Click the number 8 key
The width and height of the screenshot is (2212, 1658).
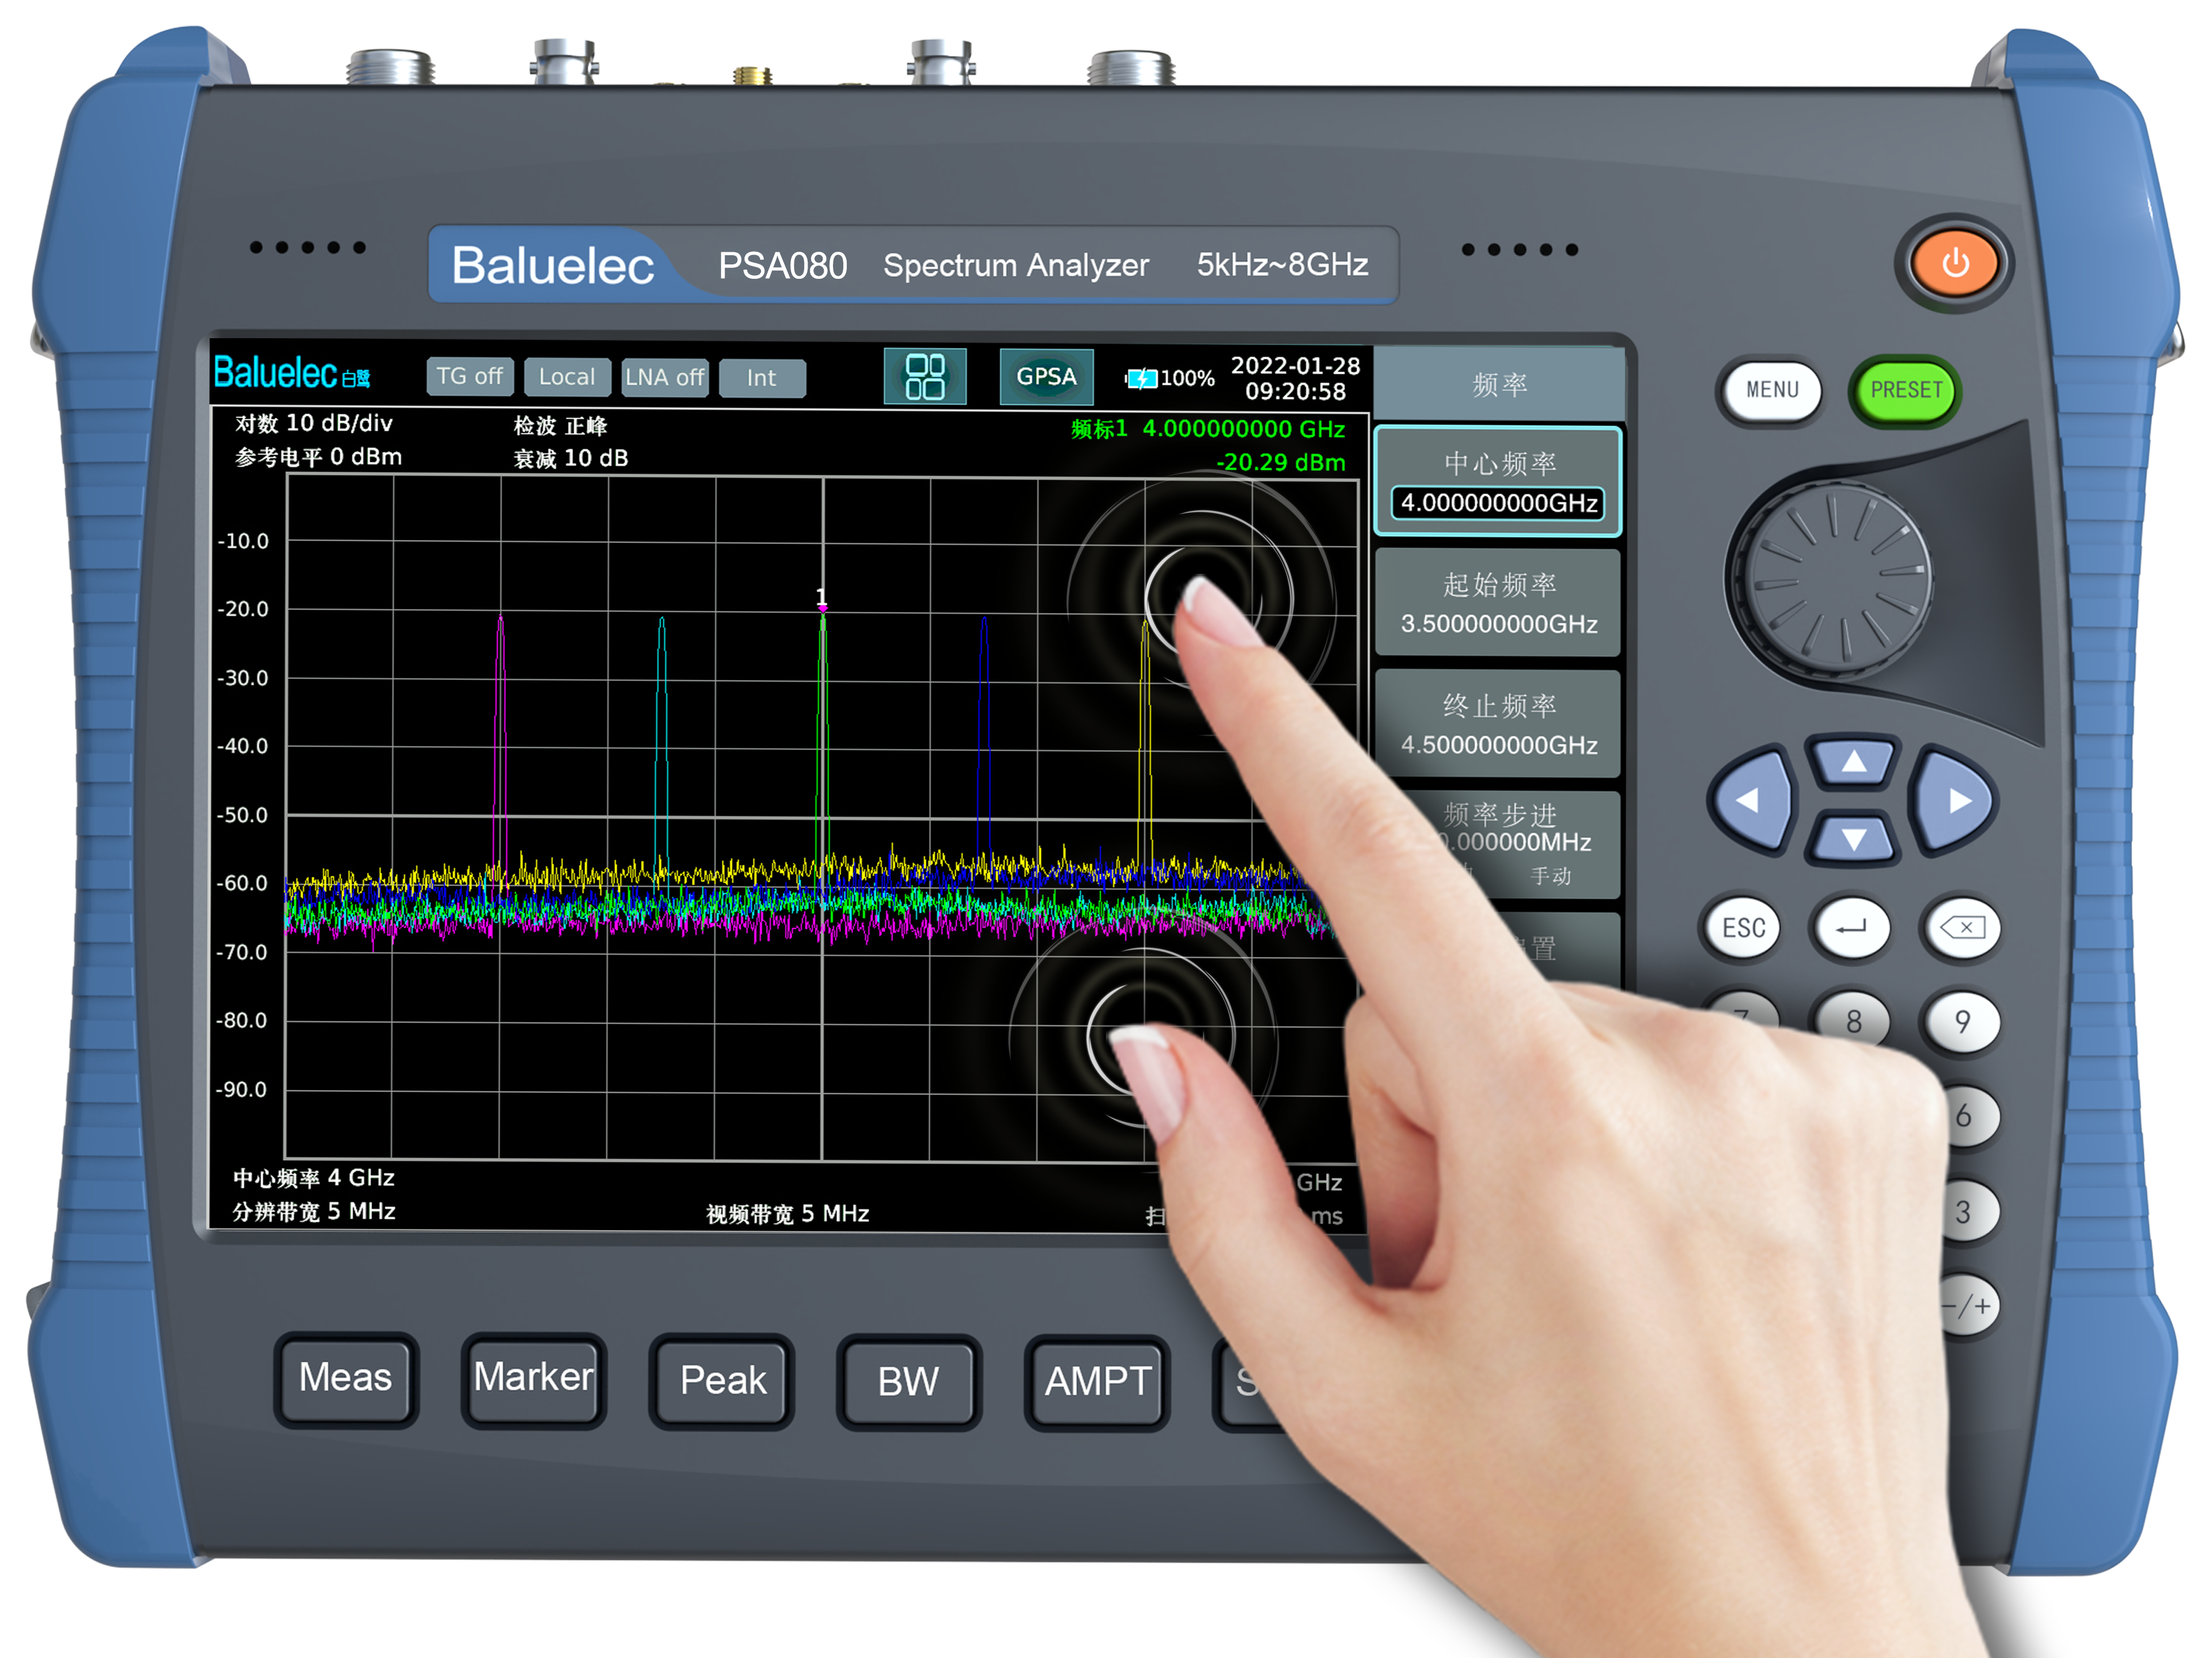coord(1853,1022)
